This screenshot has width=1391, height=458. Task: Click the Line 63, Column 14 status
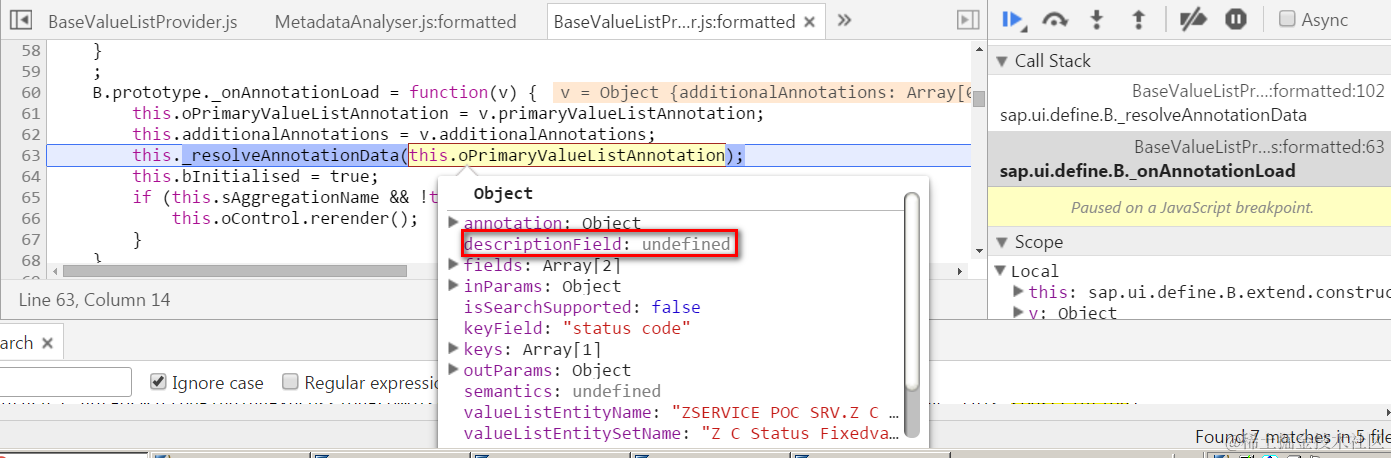click(x=94, y=299)
